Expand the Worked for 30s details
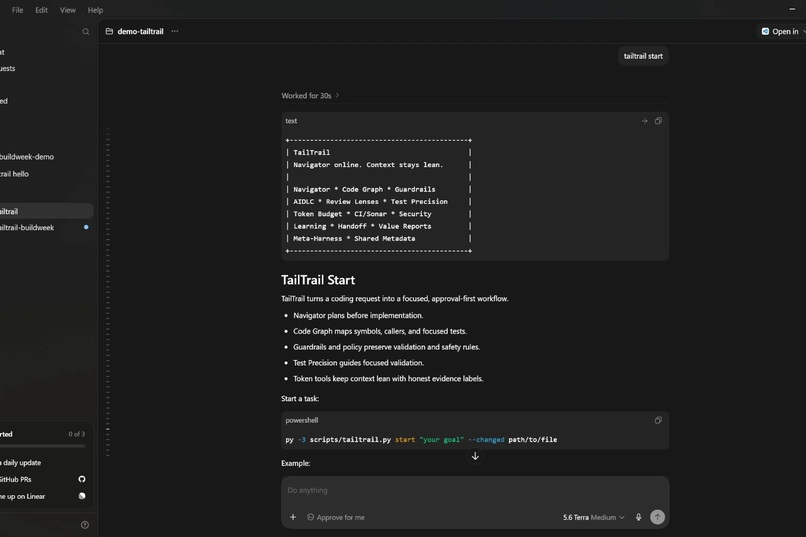806x537 pixels. (x=310, y=96)
